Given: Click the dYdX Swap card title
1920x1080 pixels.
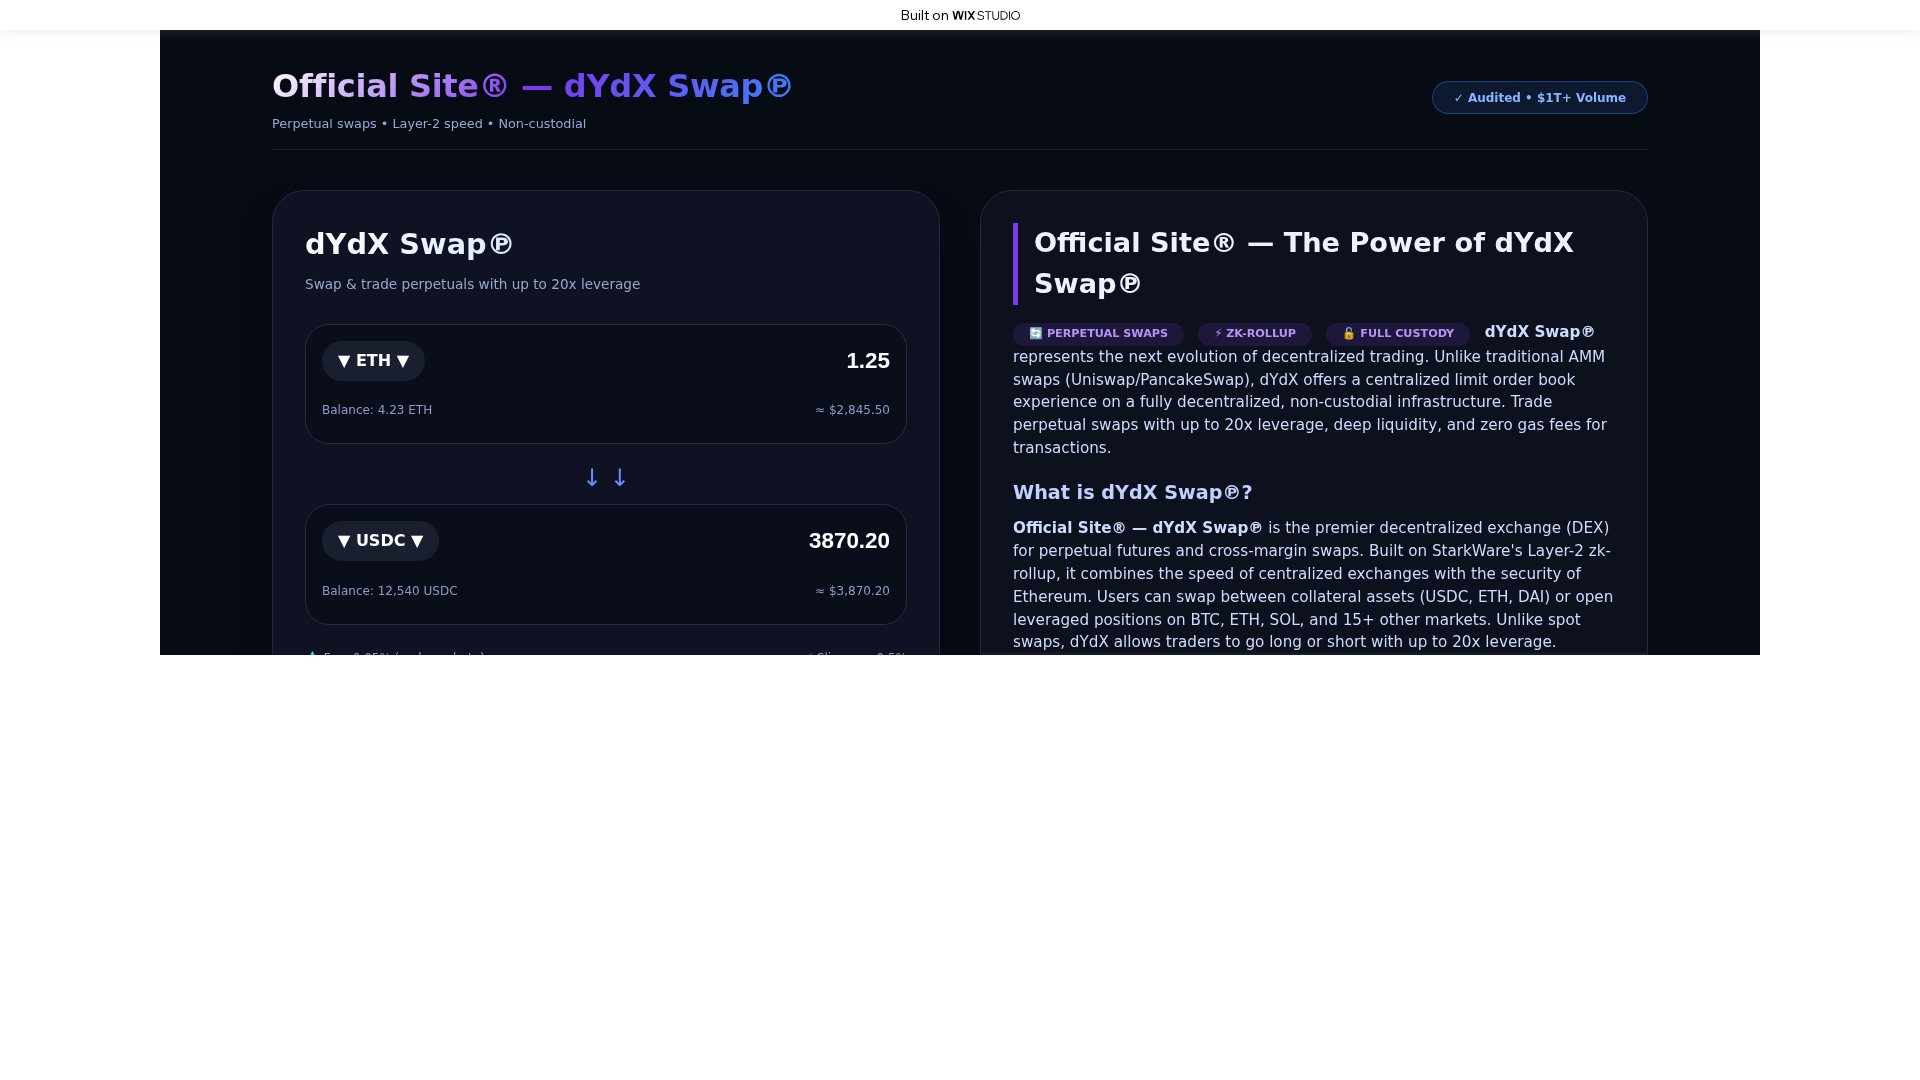Looking at the screenshot, I should click(409, 244).
